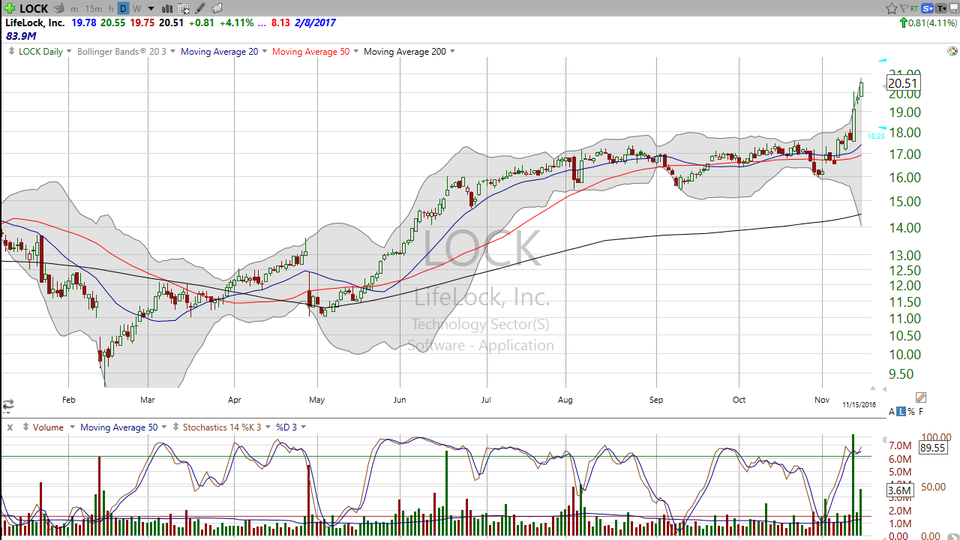Select the Weekly 'W' time frame

(137, 9)
